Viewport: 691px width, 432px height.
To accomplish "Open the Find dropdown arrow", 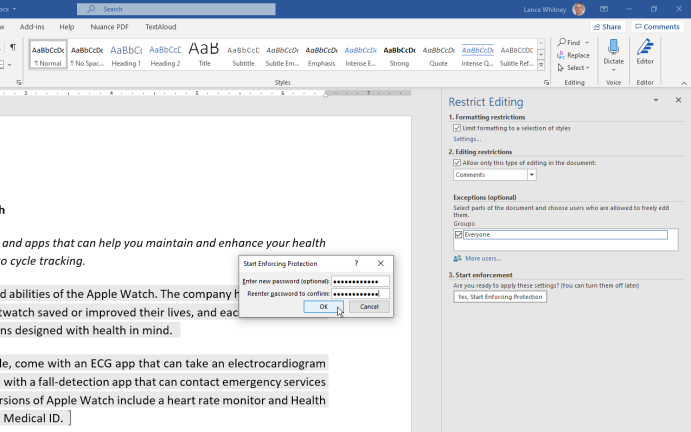I will pos(587,43).
